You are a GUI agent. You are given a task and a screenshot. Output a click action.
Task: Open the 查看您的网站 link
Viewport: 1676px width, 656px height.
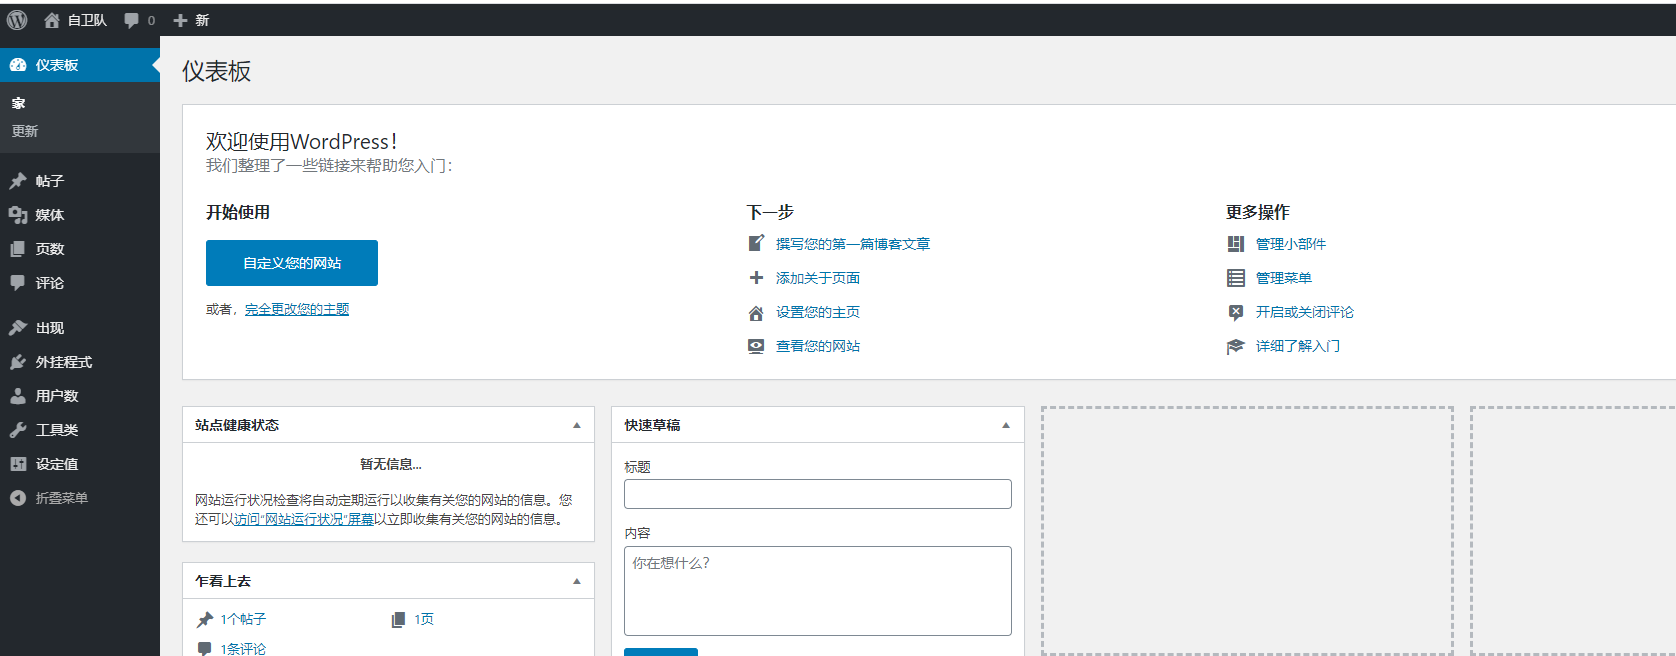tap(818, 346)
